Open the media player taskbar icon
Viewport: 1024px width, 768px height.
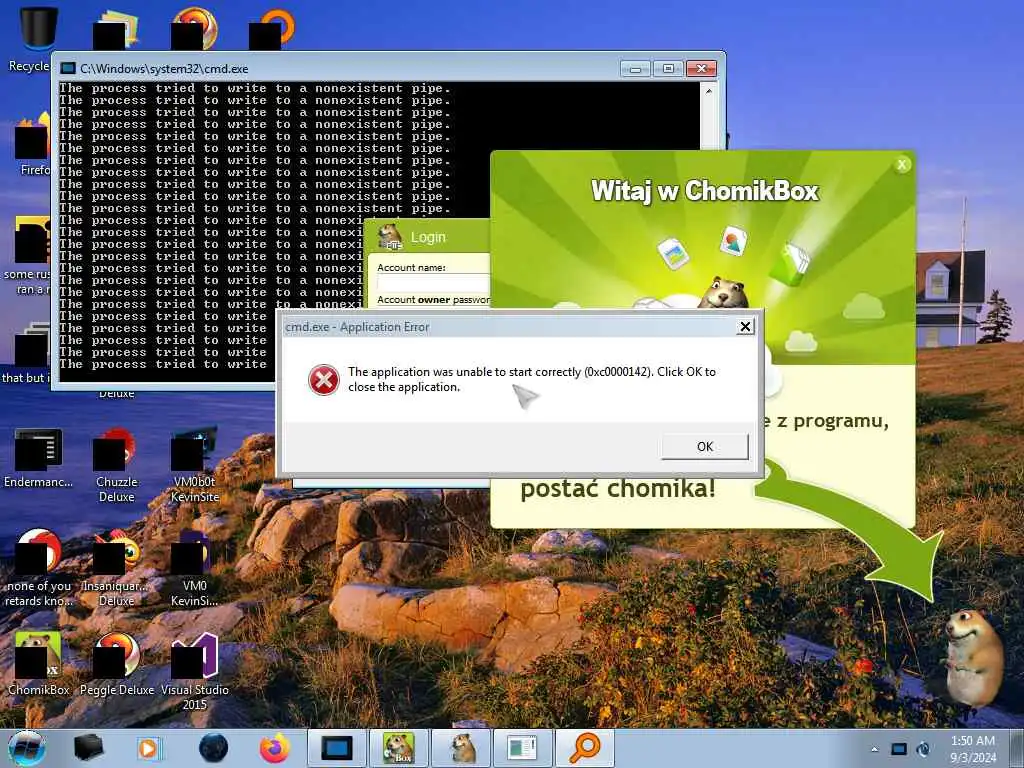click(x=150, y=748)
